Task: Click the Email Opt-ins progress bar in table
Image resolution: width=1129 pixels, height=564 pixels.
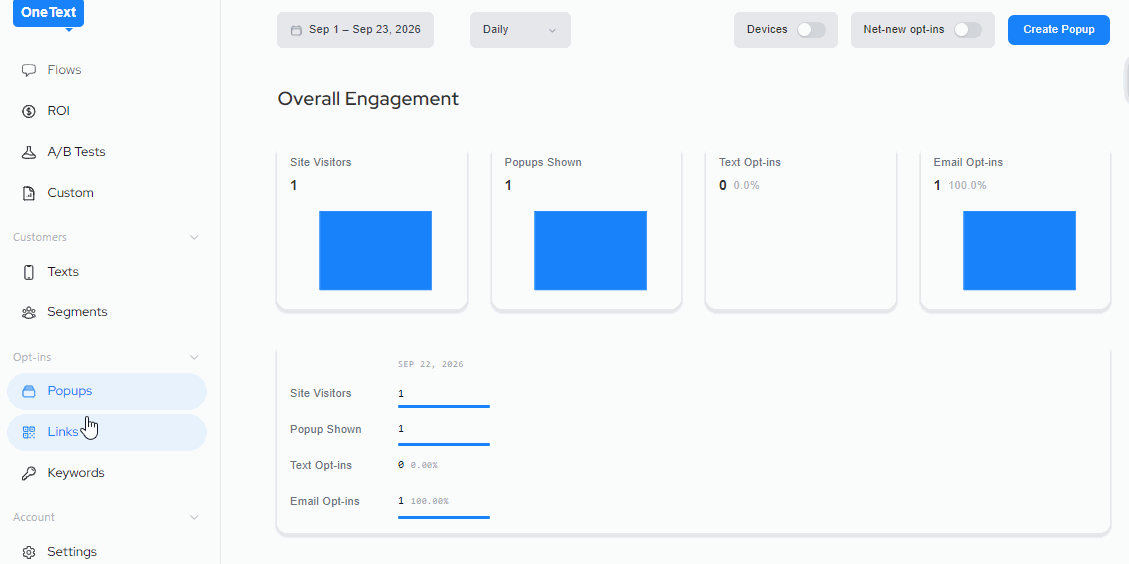Action: click(x=444, y=517)
